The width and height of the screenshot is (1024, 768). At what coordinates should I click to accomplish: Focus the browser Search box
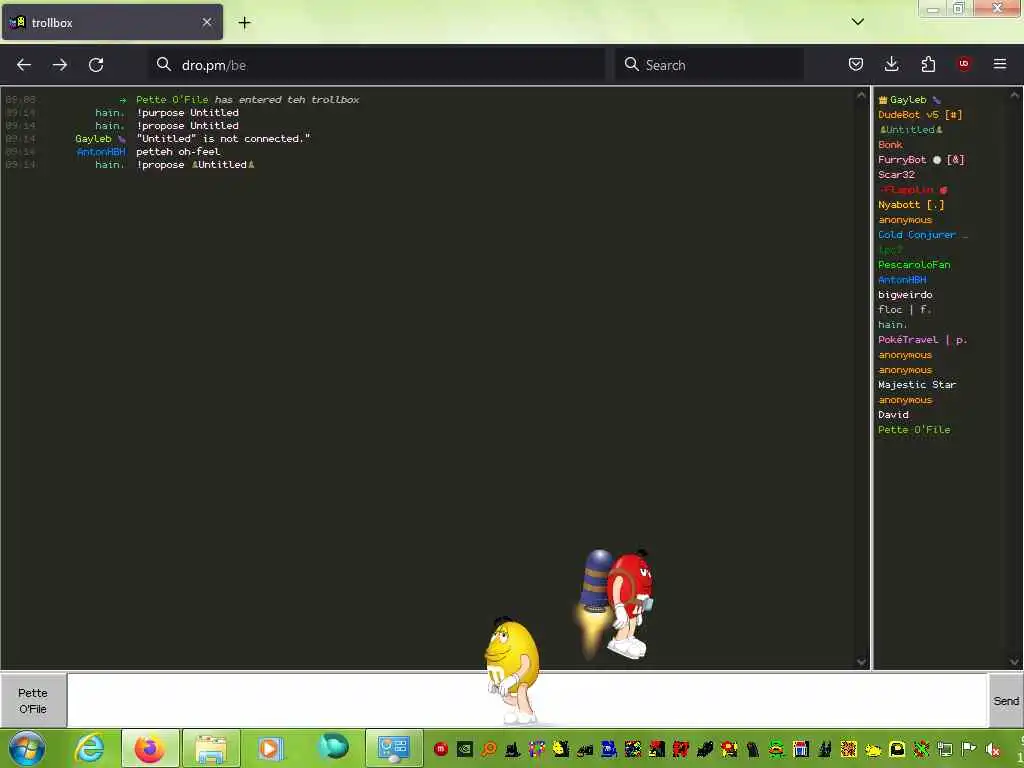pyautogui.click(x=709, y=65)
